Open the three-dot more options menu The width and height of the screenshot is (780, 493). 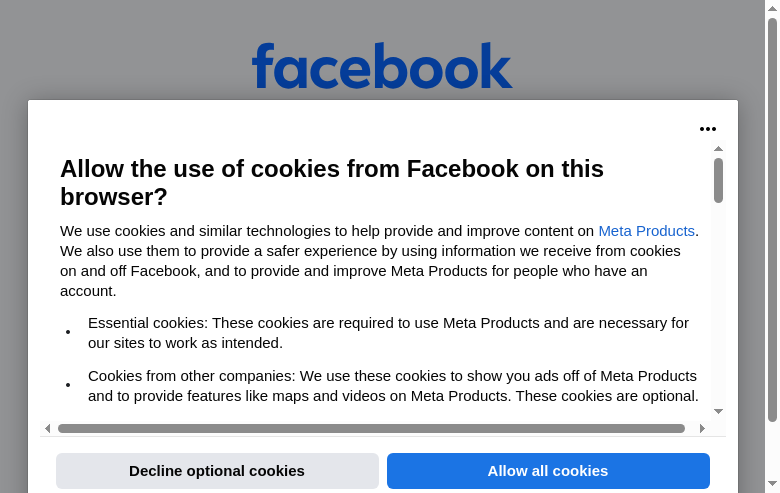coord(708,129)
